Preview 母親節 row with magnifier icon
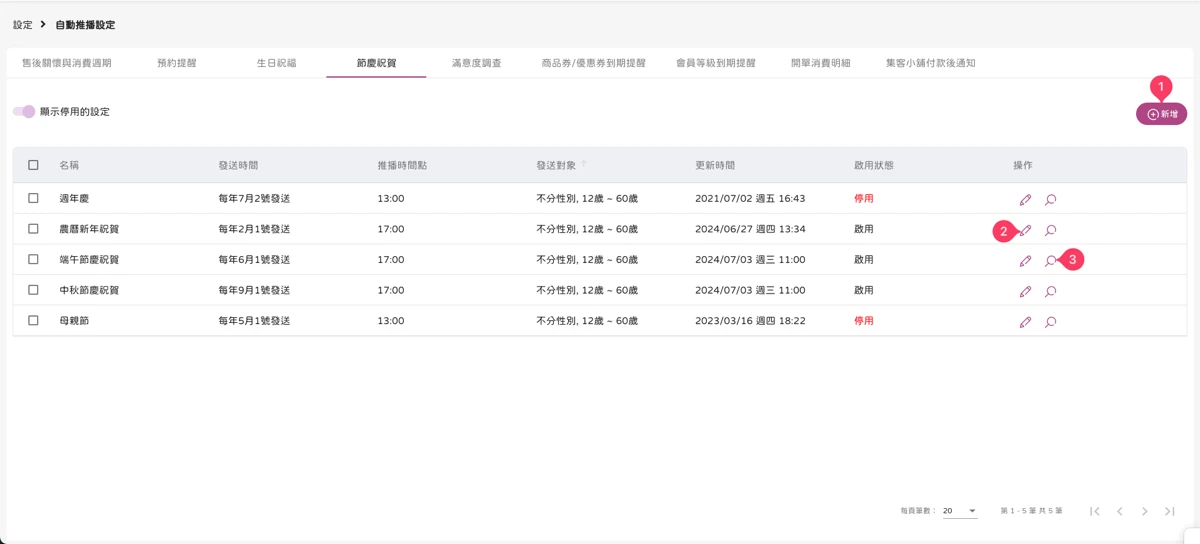The height and width of the screenshot is (544, 1200). click(1051, 322)
